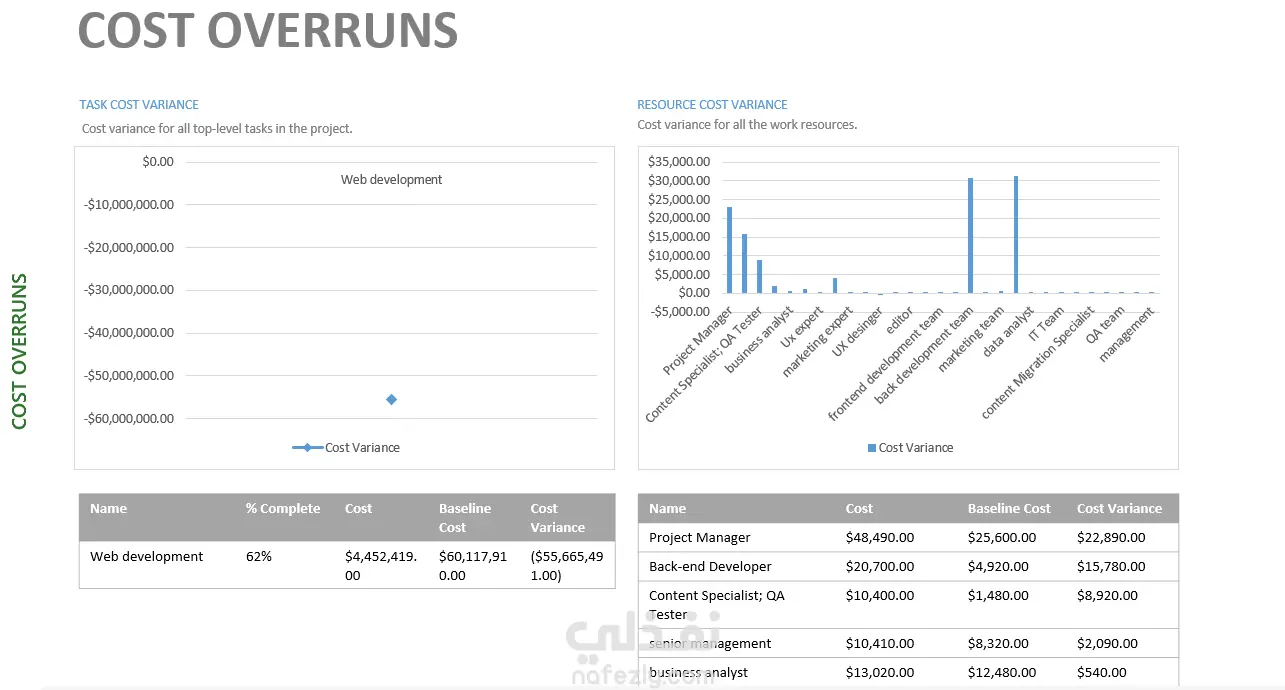Select the Back-end Developer cost variance cell

[x=1111, y=566]
